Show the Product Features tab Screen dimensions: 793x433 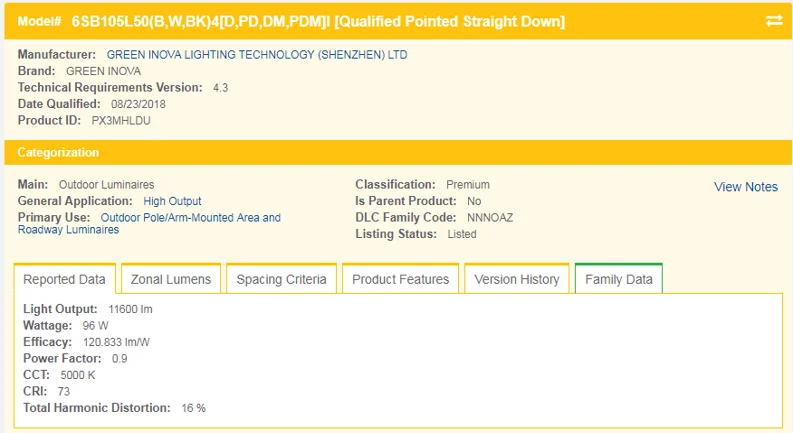point(401,280)
